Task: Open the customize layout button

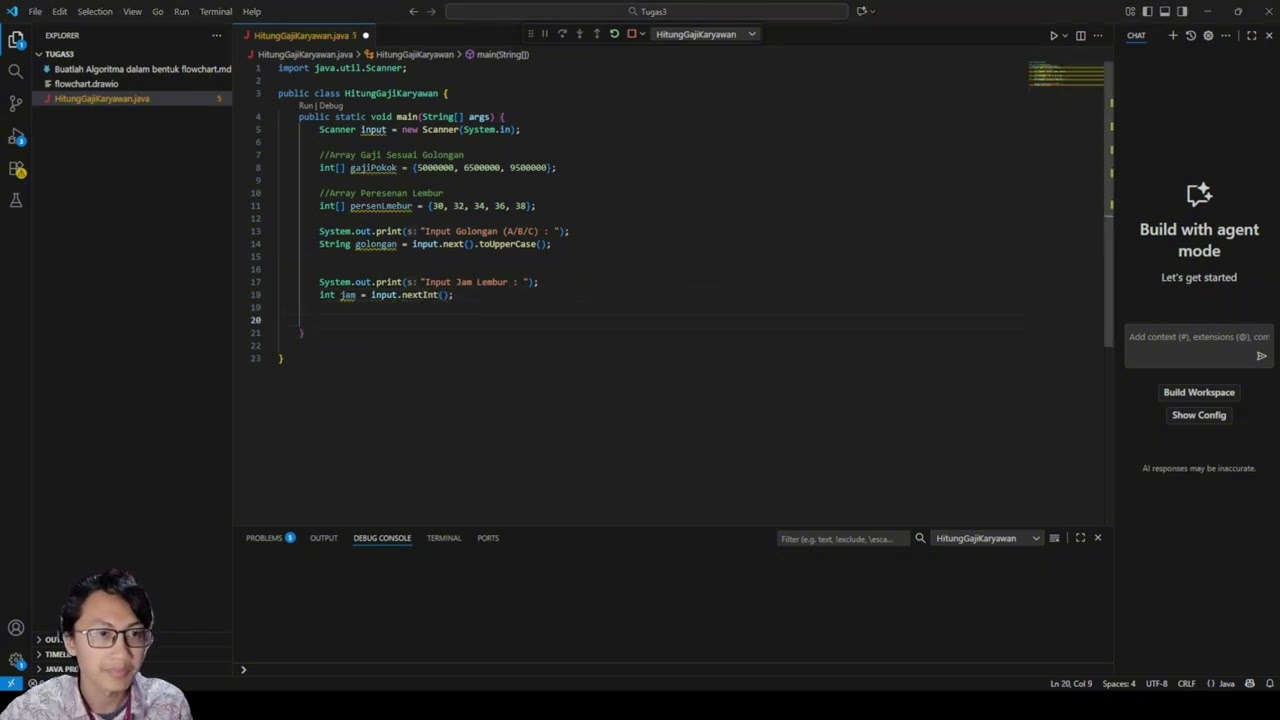Action: tap(1130, 12)
